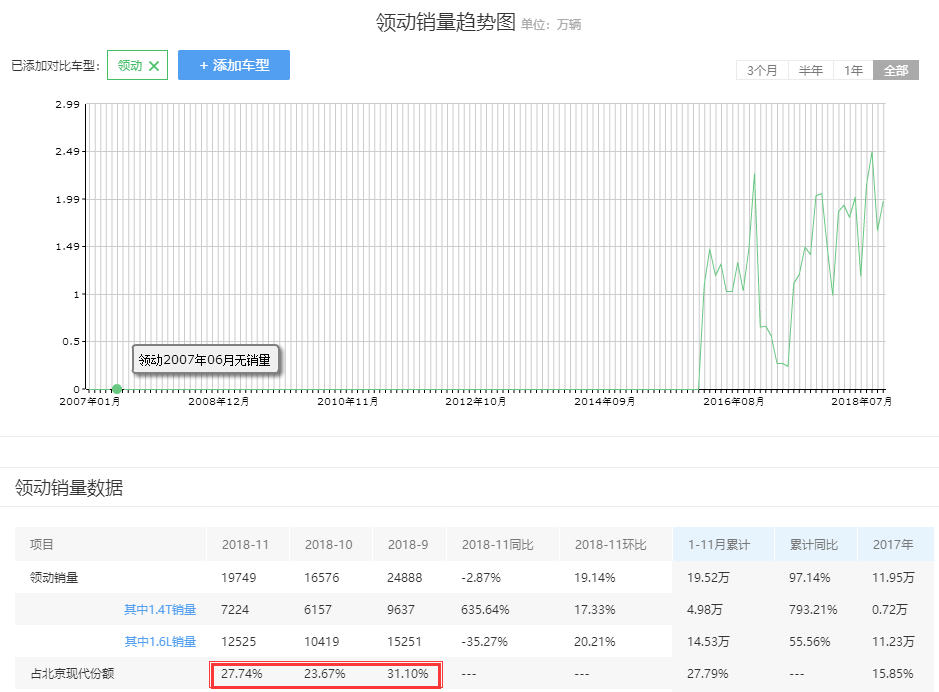This screenshot has height=692, width=939.
Task: Click the -35.27% value
Action: tap(484, 642)
